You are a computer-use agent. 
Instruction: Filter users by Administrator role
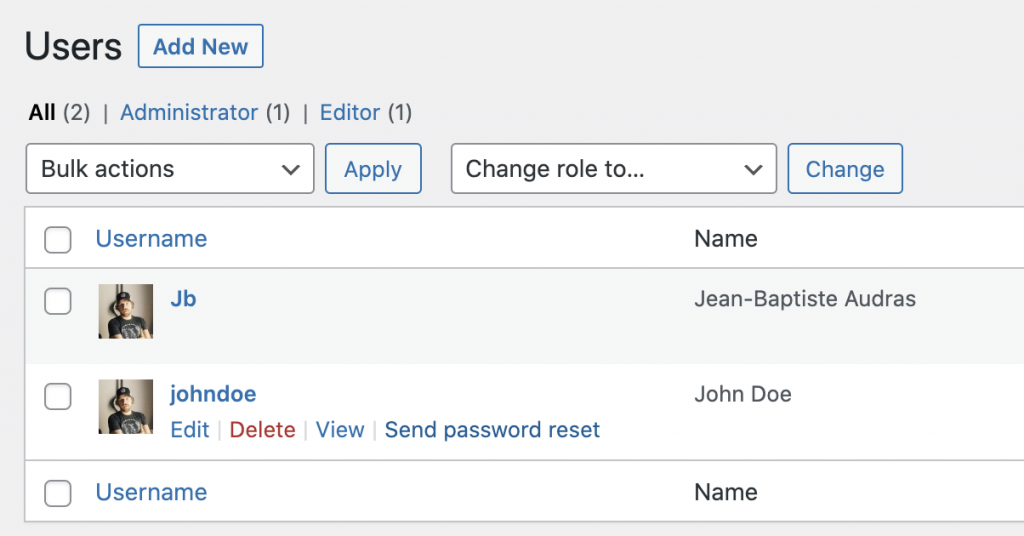(x=189, y=112)
